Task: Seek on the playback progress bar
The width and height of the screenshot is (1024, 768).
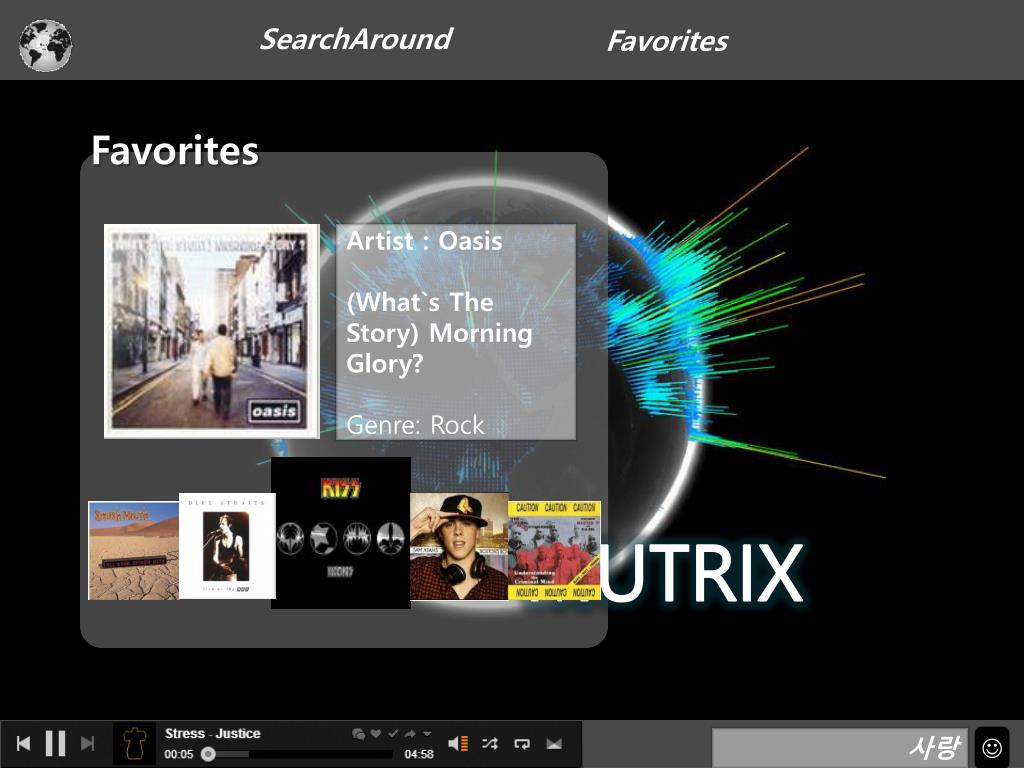Action: [297, 754]
